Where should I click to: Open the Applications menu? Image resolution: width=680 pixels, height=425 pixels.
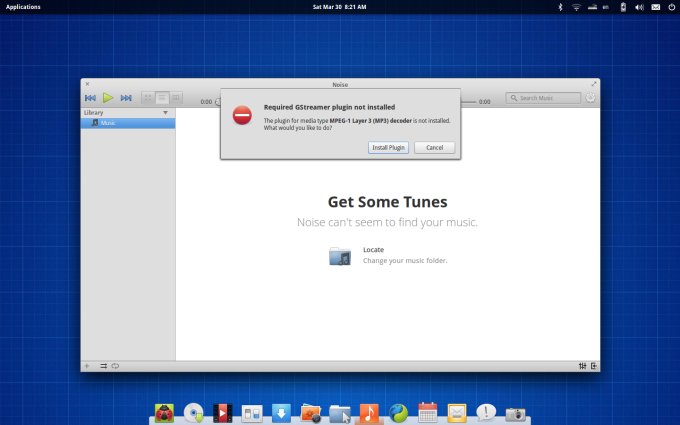click(23, 7)
